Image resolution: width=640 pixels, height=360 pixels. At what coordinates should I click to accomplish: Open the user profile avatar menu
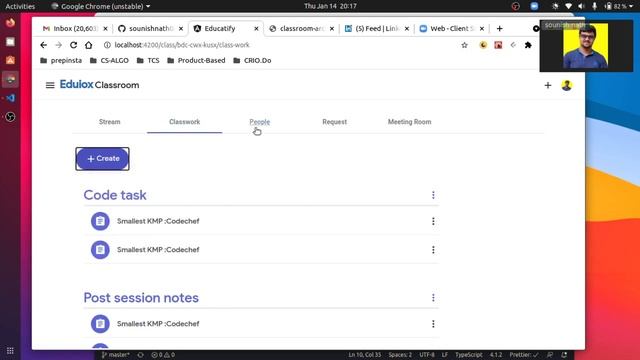567,85
